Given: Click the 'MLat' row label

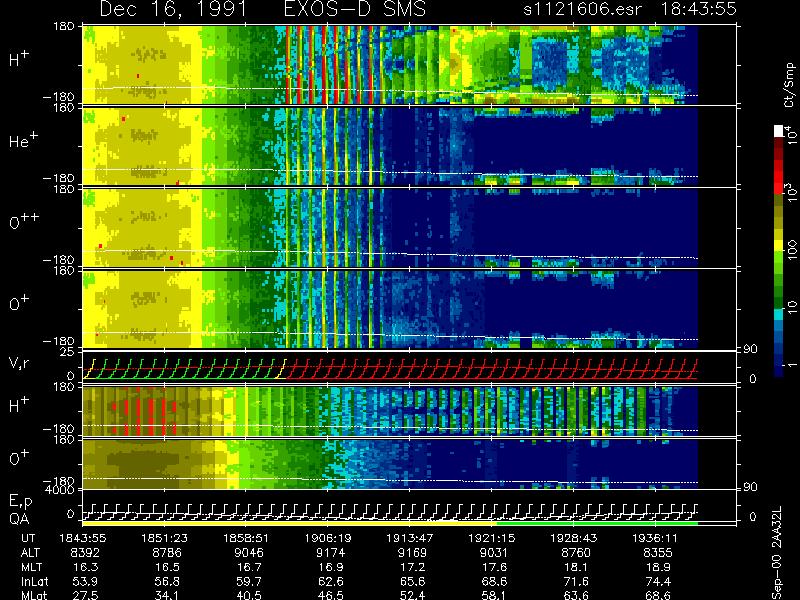Looking at the screenshot, I should pos(34,595).
